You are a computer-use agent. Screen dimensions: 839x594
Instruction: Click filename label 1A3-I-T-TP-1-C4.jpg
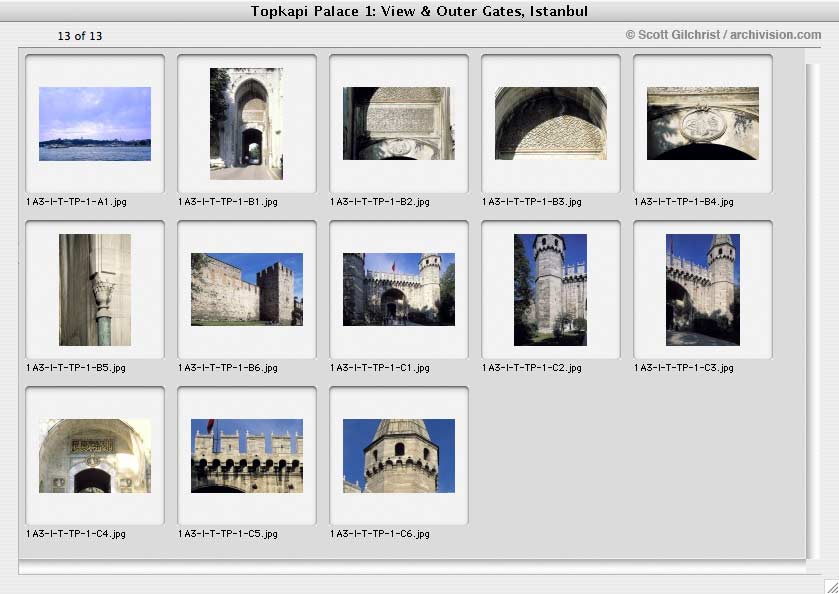click(76, 534)
